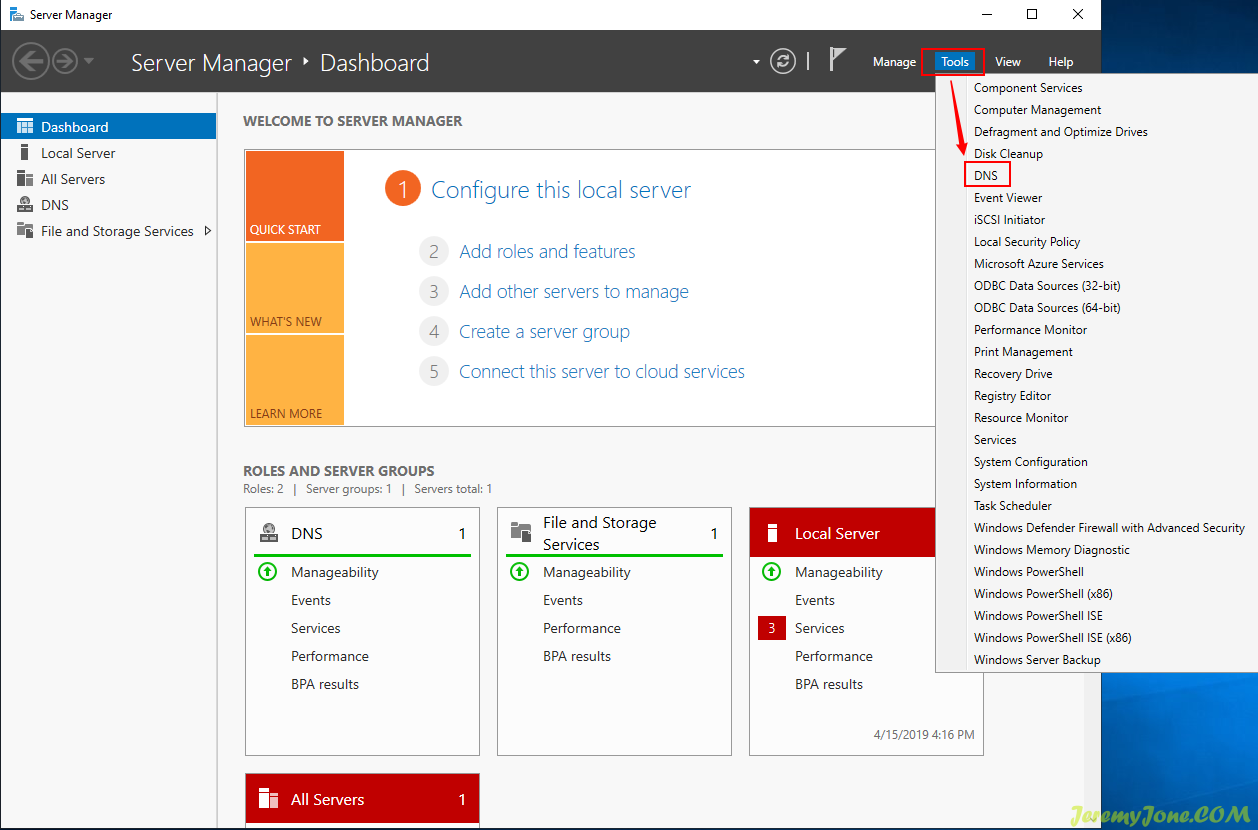Click Create a server group link
1258x830 pixels.
(544, 332)
